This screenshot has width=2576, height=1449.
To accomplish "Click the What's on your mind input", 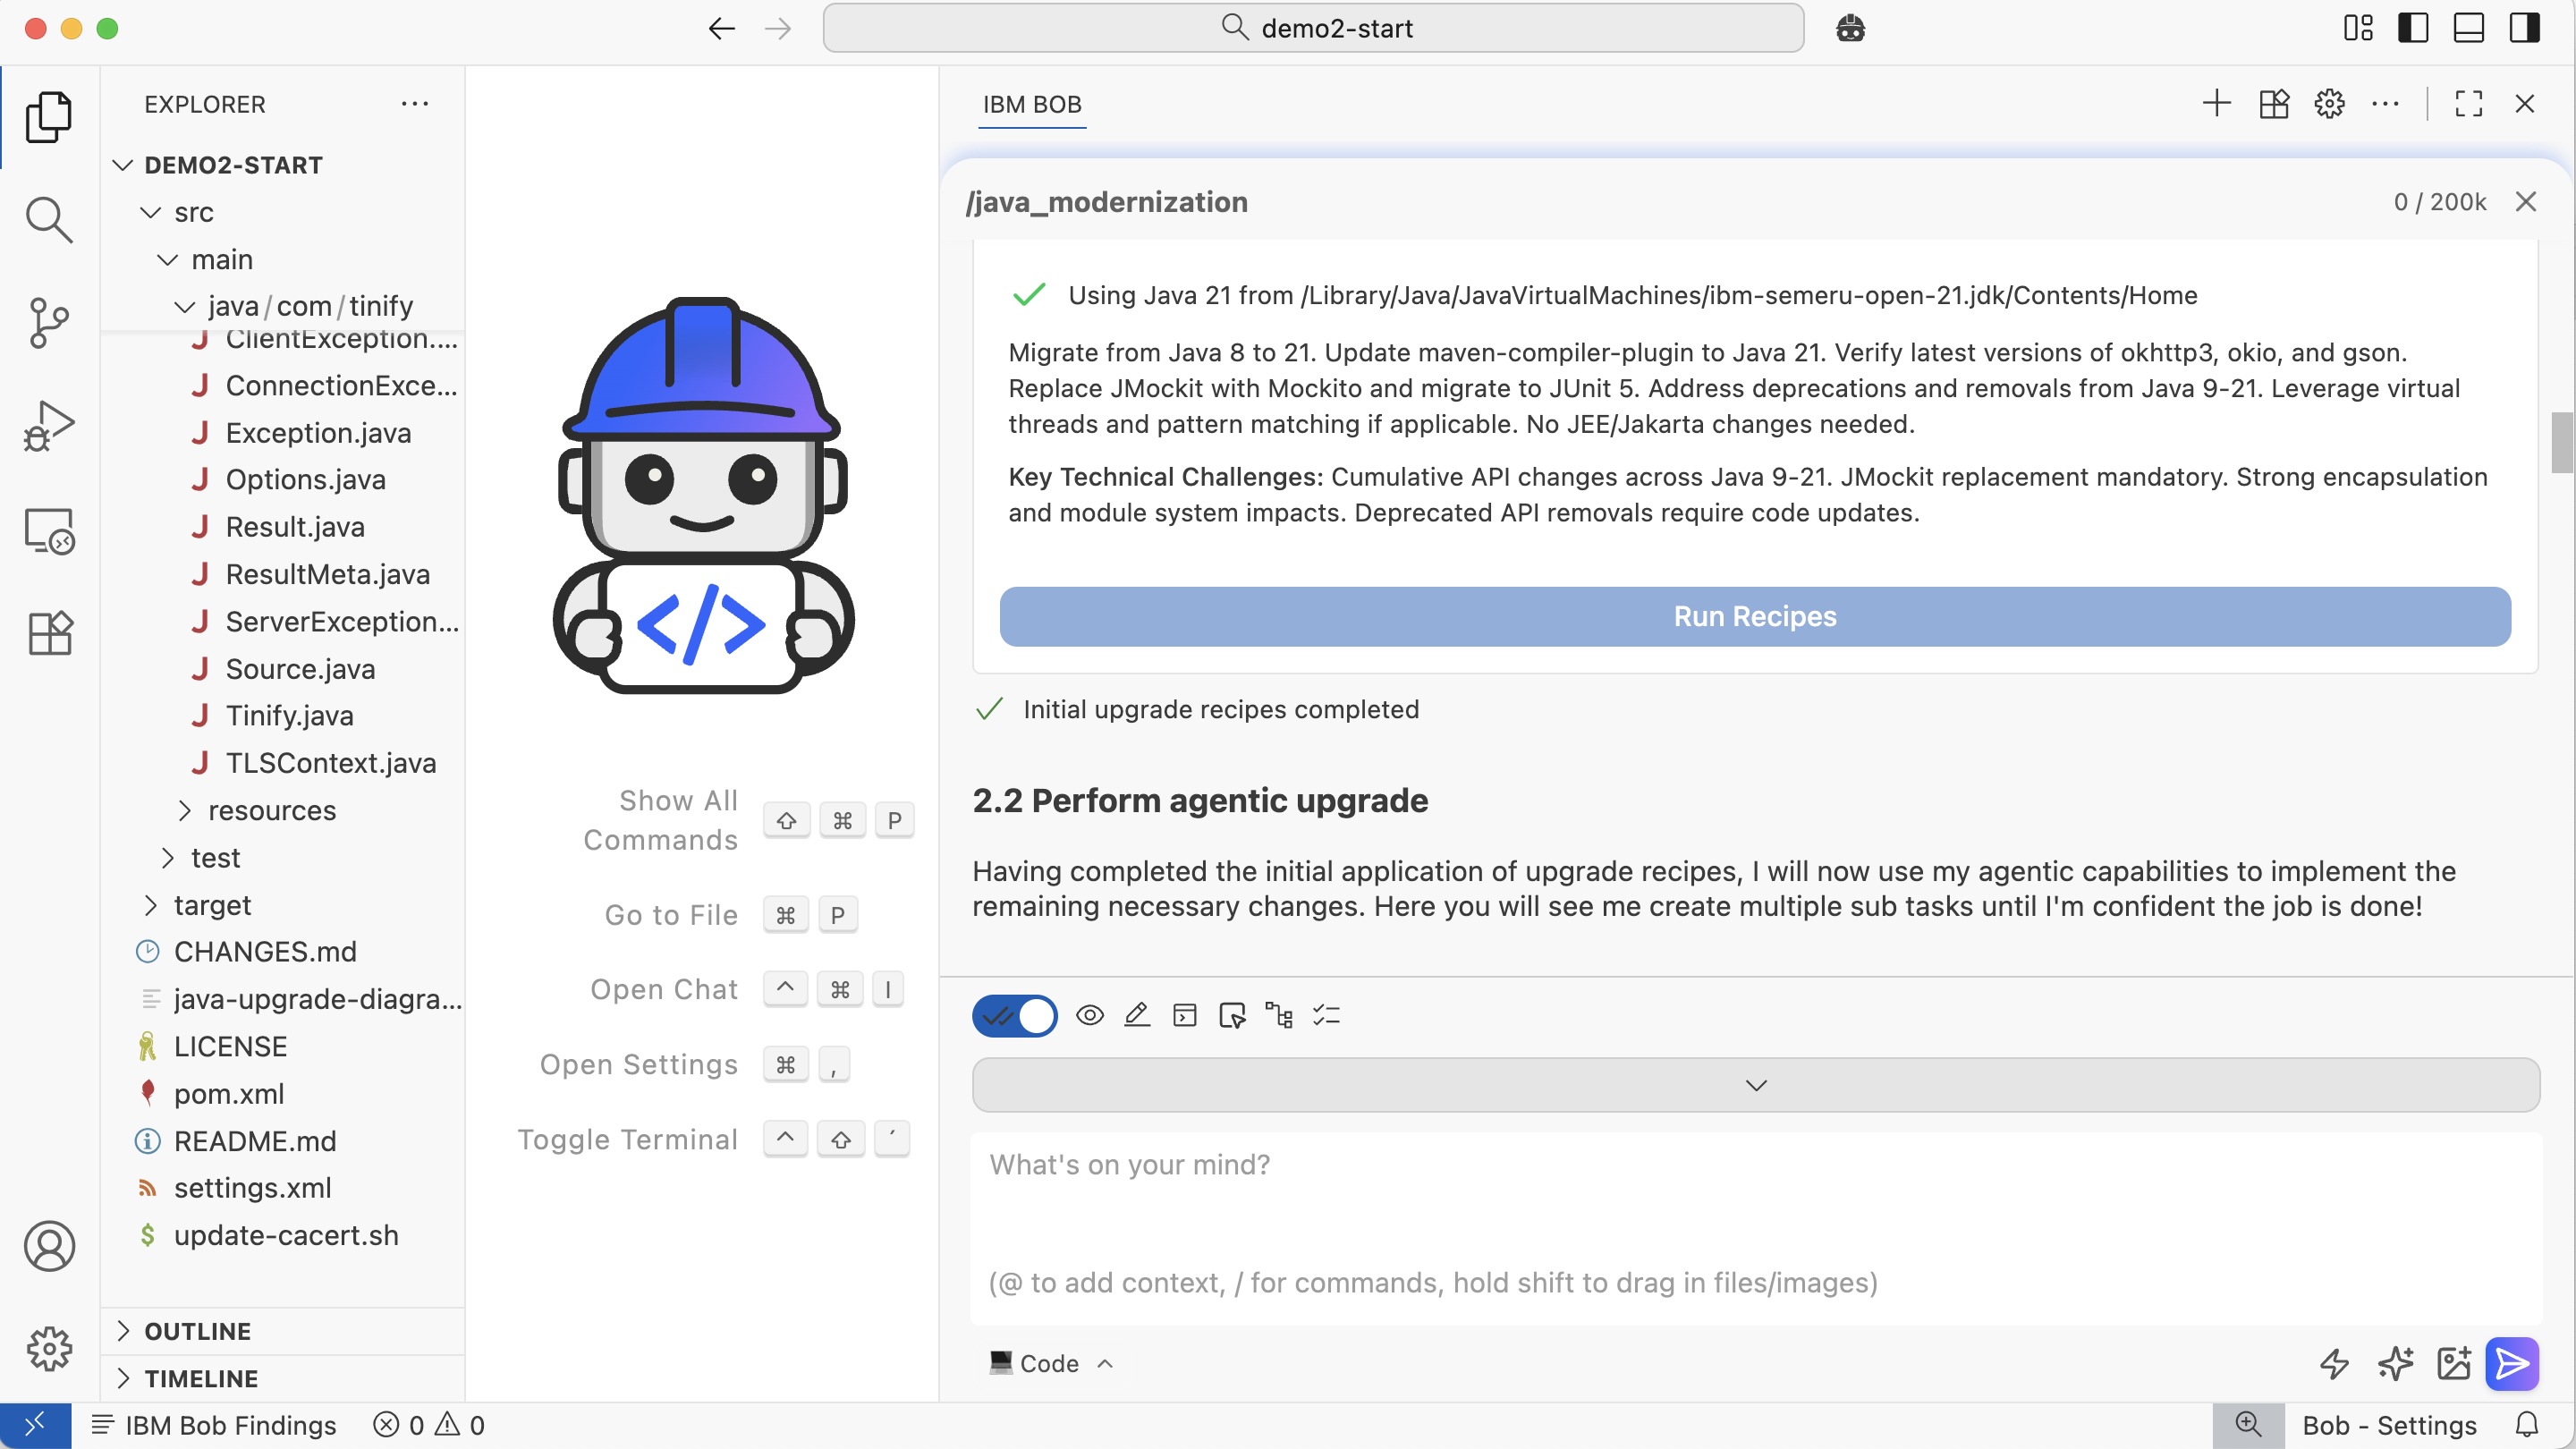I will (1754, 1222).
